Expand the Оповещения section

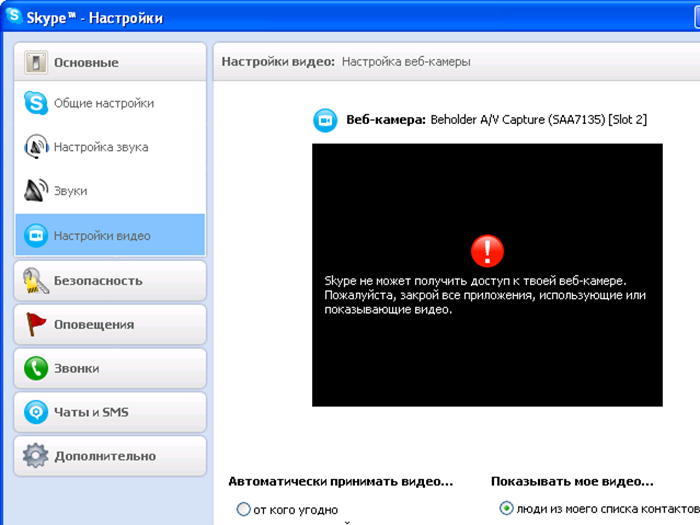pyautogui.click(x=110, y=325)
